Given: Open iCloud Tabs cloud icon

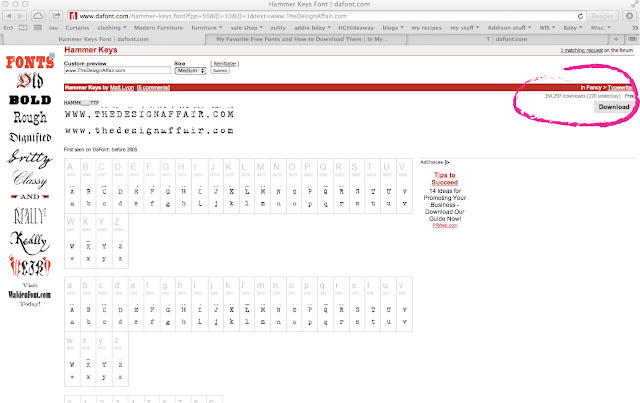Looking at the screenshot, I should tap(38, 16).
